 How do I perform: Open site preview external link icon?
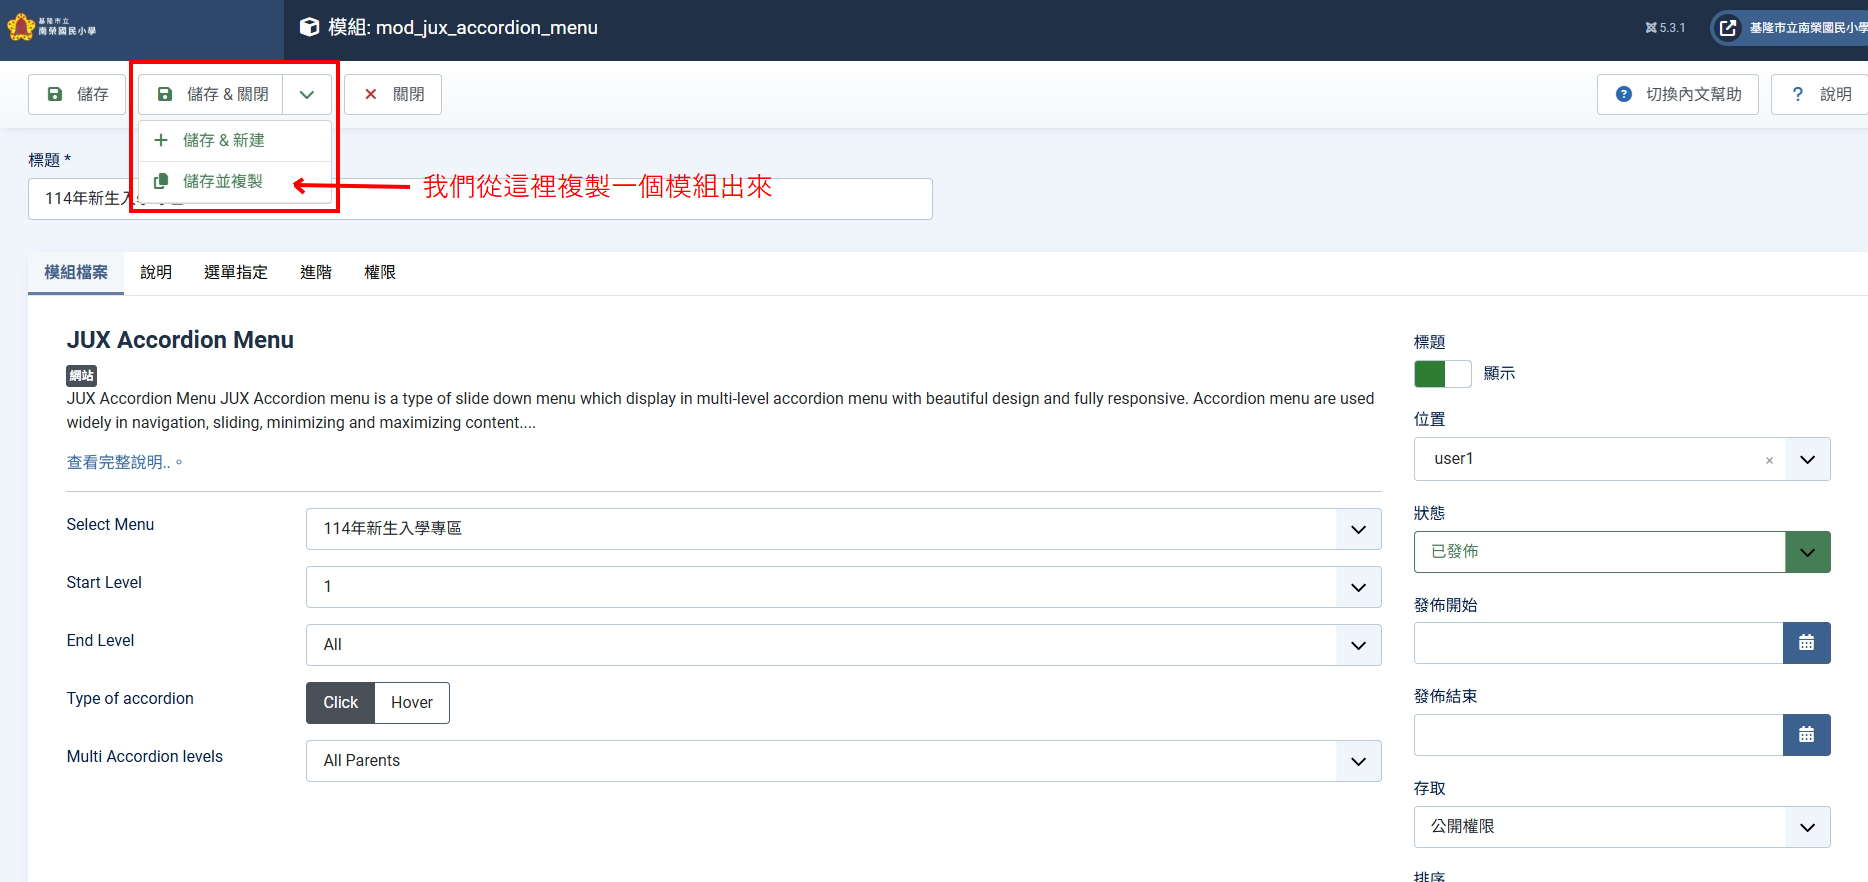click(x=1728, y=28)
